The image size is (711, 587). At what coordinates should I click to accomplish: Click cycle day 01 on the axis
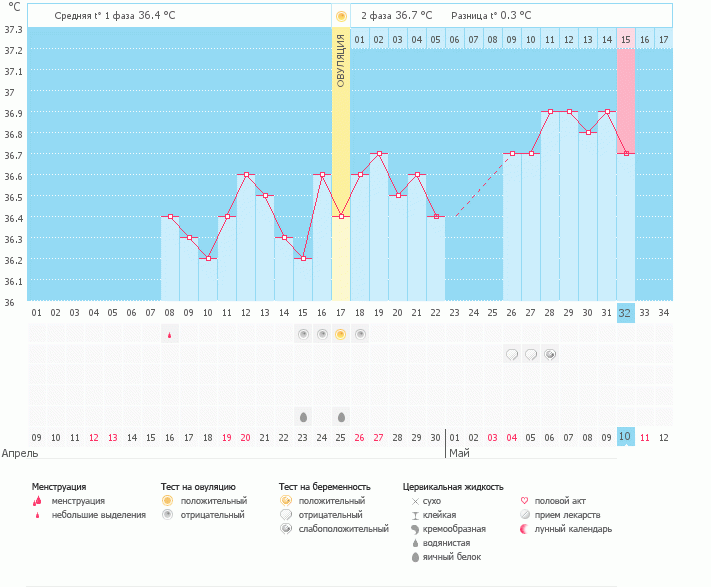pos(36,313)
